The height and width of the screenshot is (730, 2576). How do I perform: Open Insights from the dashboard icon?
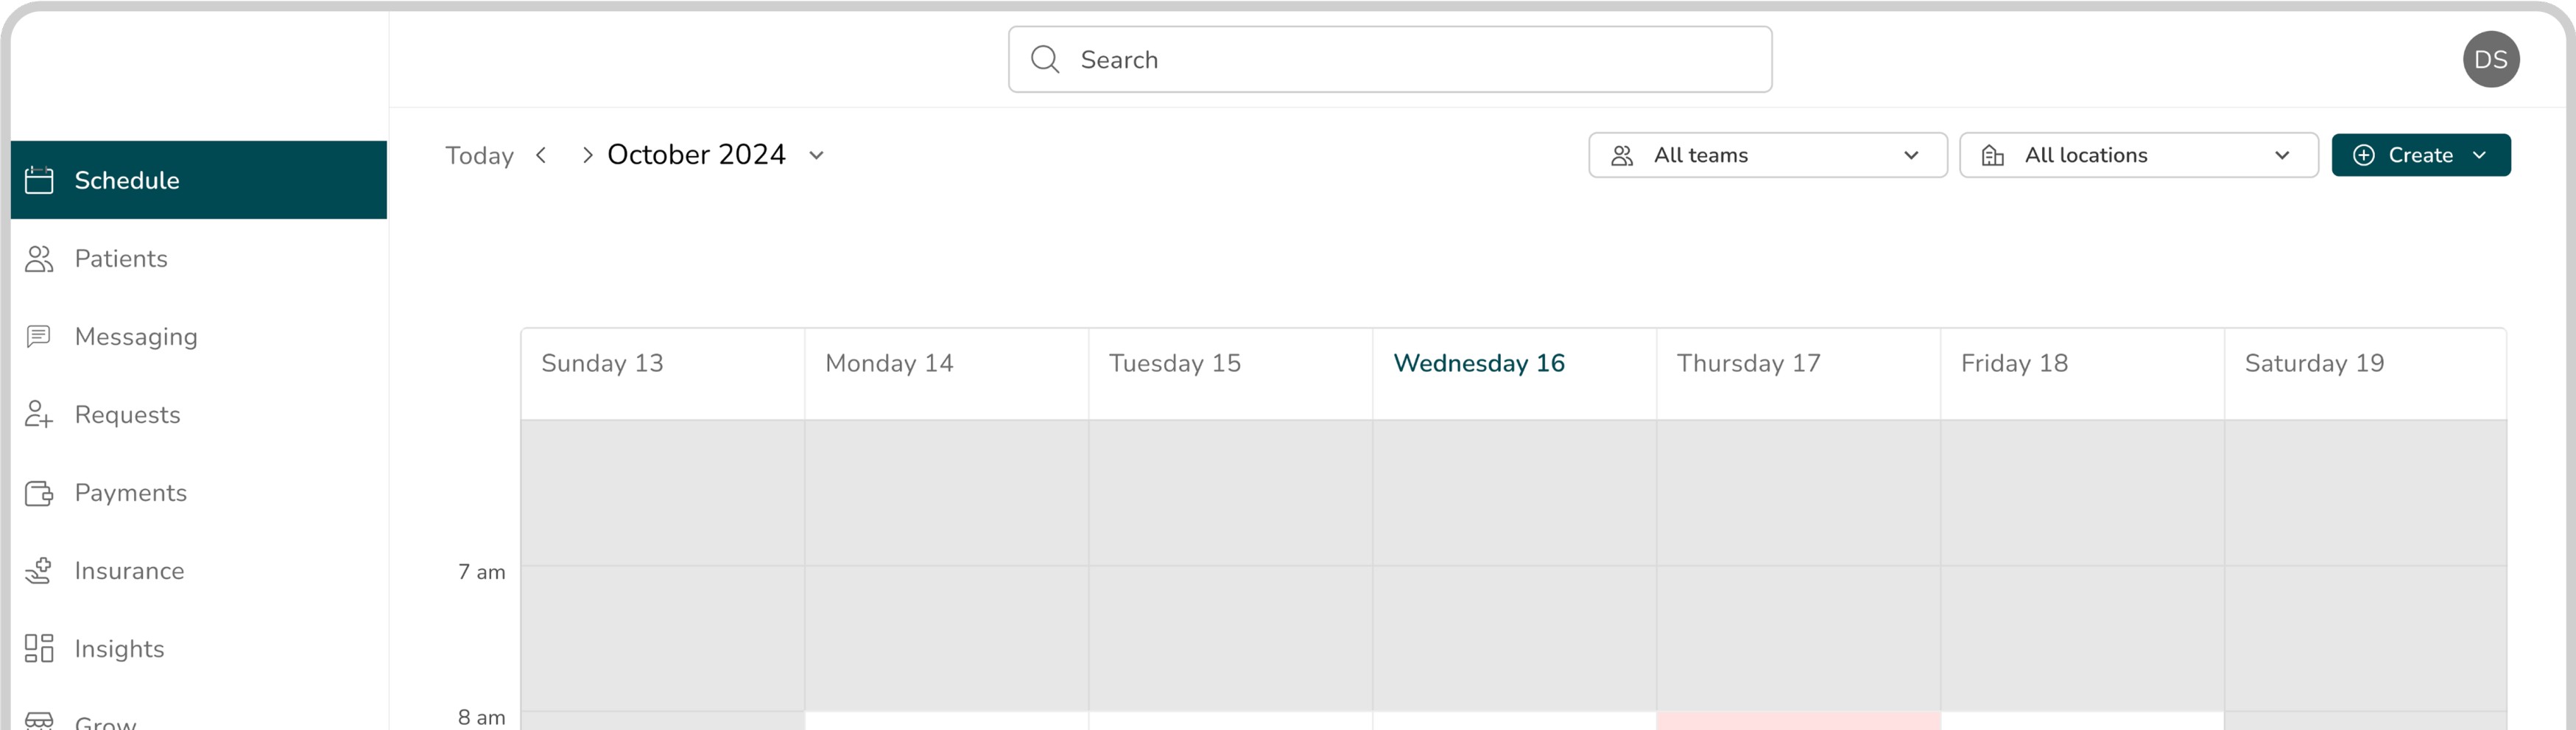coord(39,648)
